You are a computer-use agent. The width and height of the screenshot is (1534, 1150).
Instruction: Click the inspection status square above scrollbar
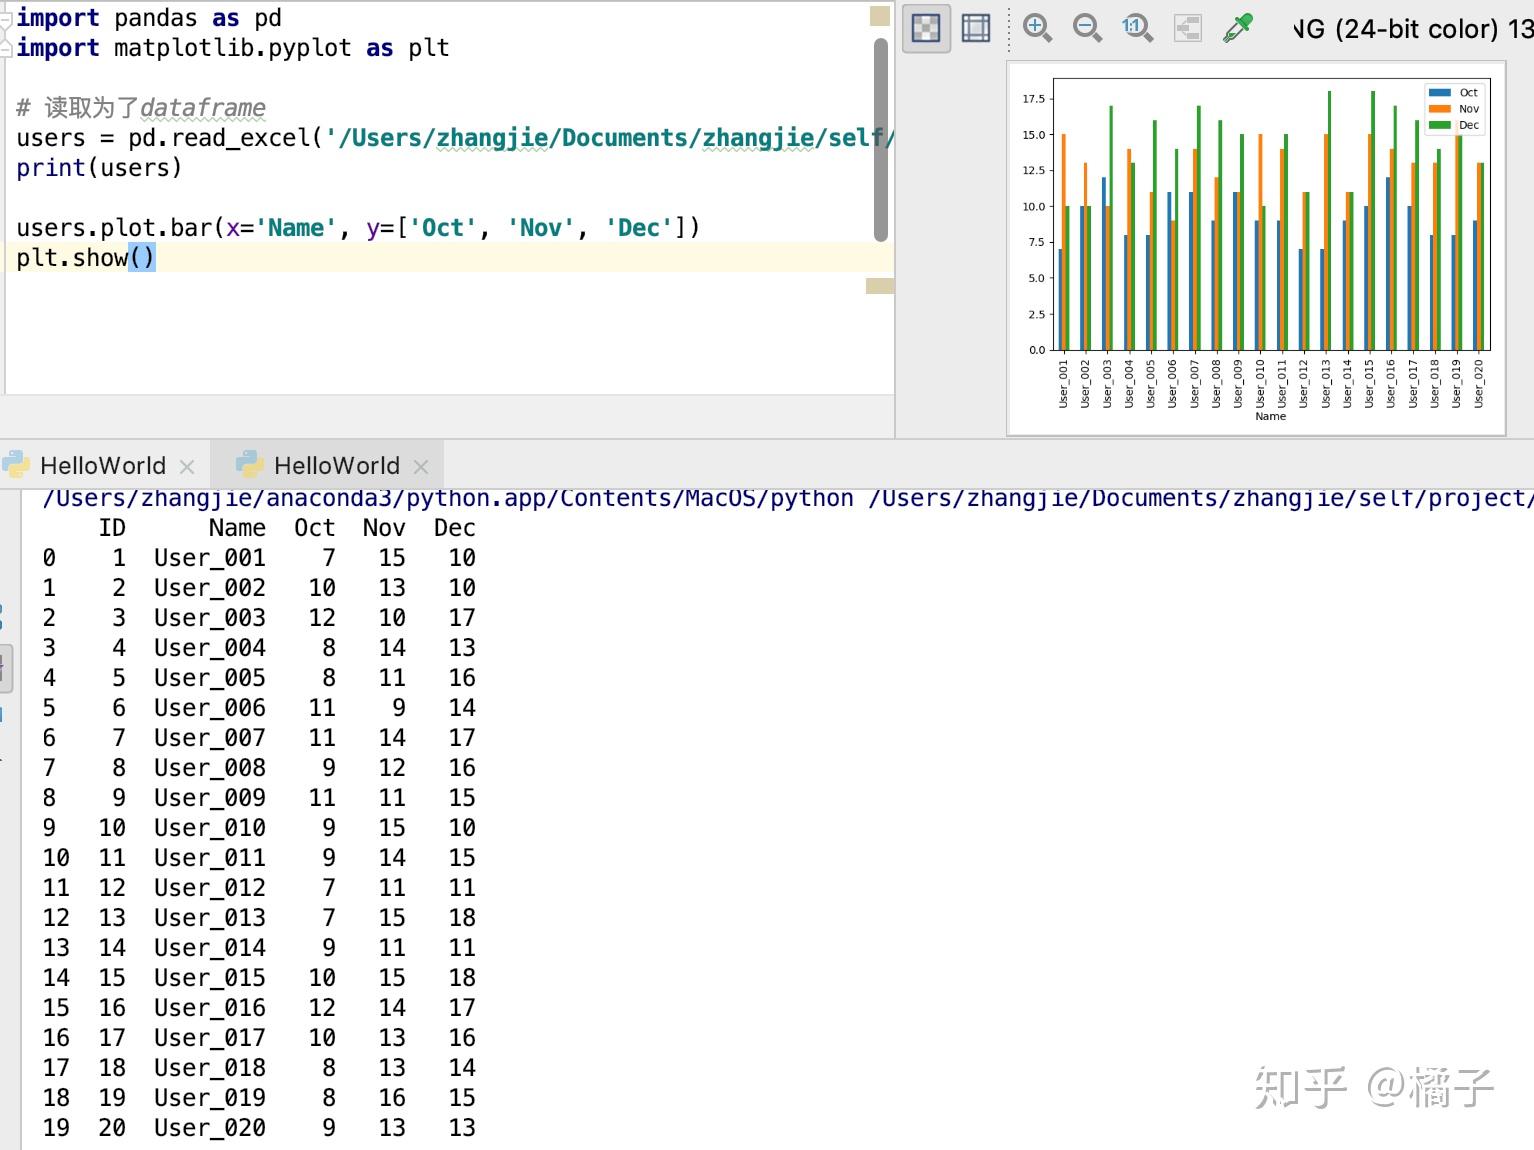tap(880, 15)
